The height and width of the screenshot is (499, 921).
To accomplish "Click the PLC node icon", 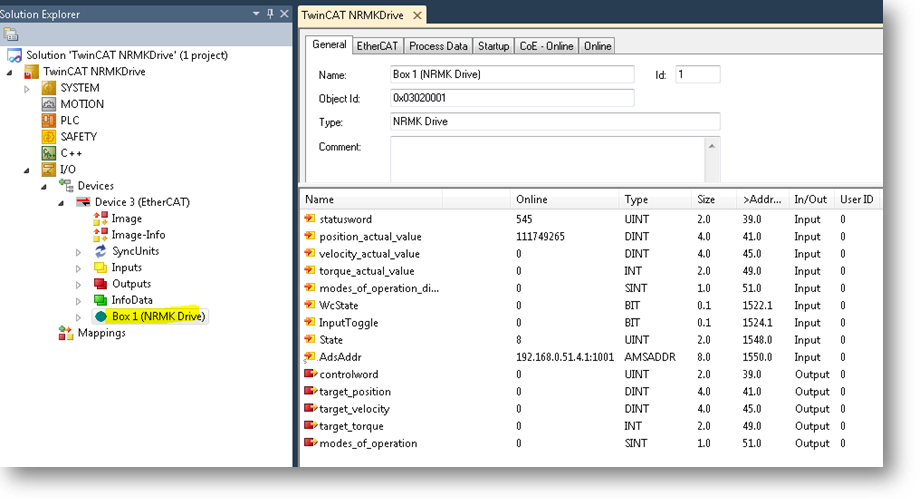I will click(x=49, y=120).
